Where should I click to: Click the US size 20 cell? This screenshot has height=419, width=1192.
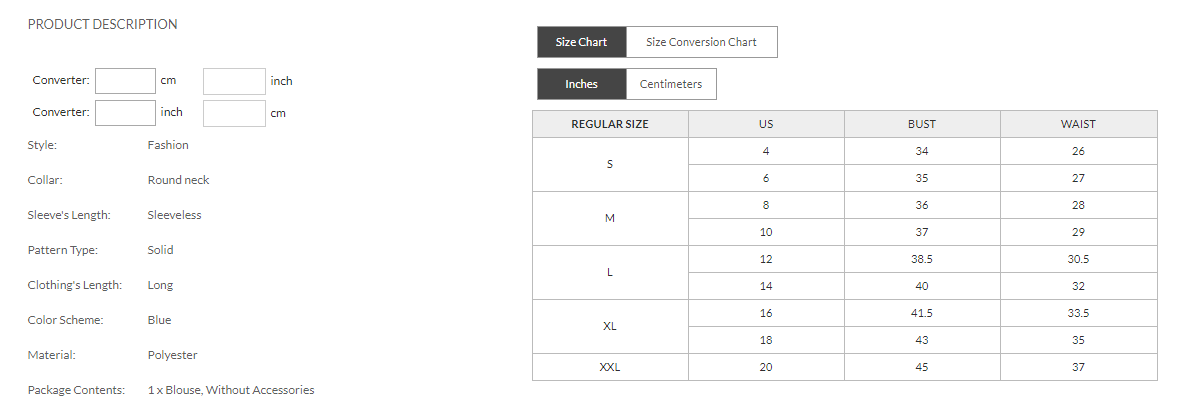[x=766, y=367]
